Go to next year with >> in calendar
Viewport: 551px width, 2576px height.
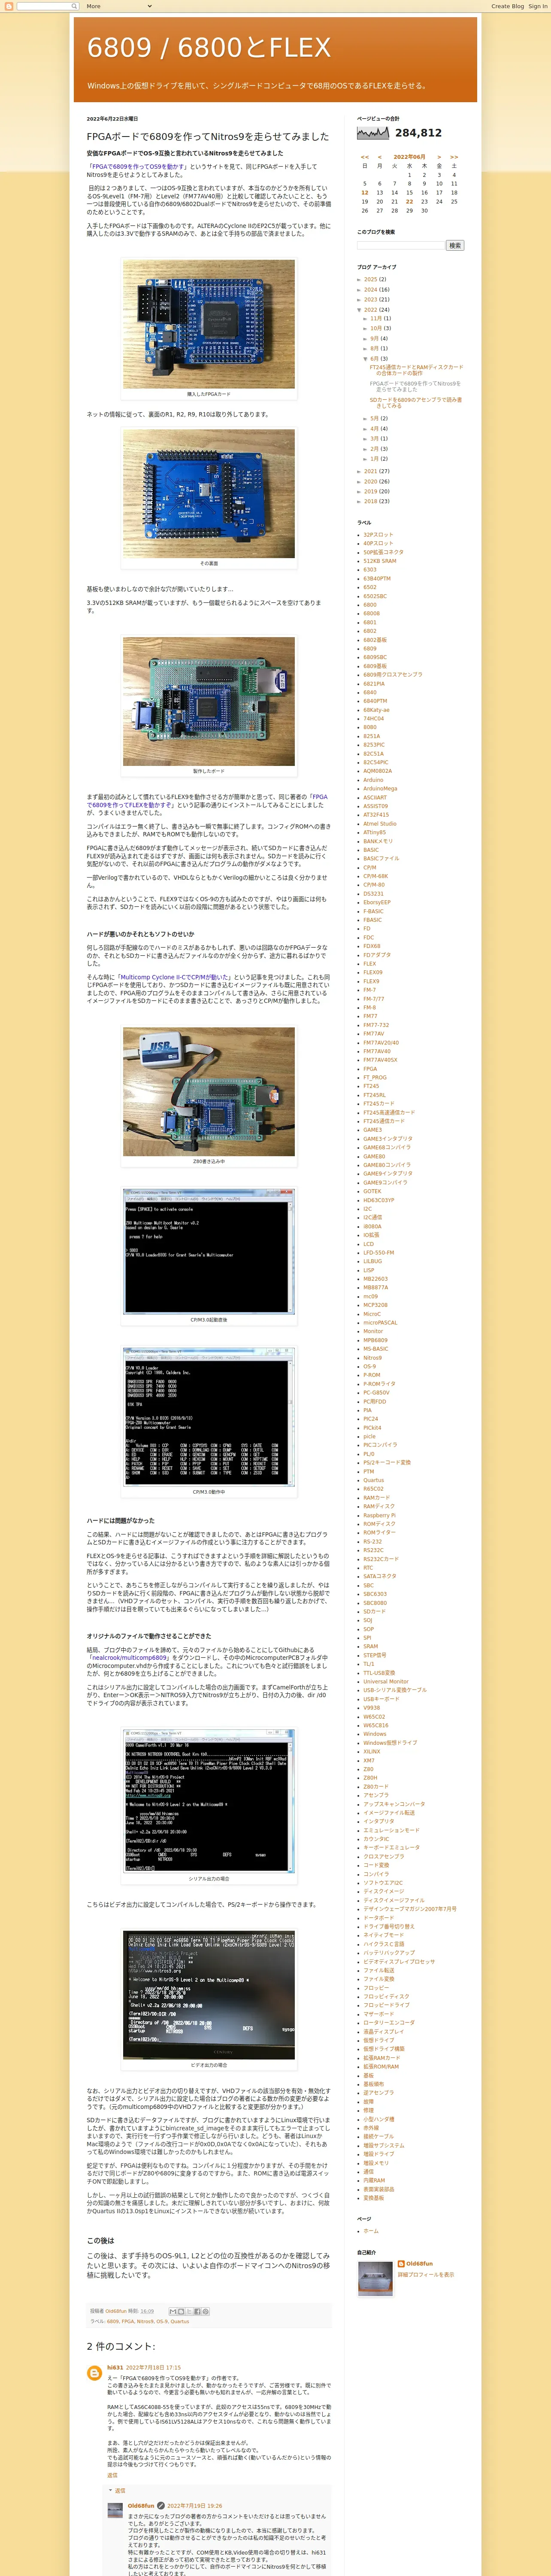click(453, 157)
